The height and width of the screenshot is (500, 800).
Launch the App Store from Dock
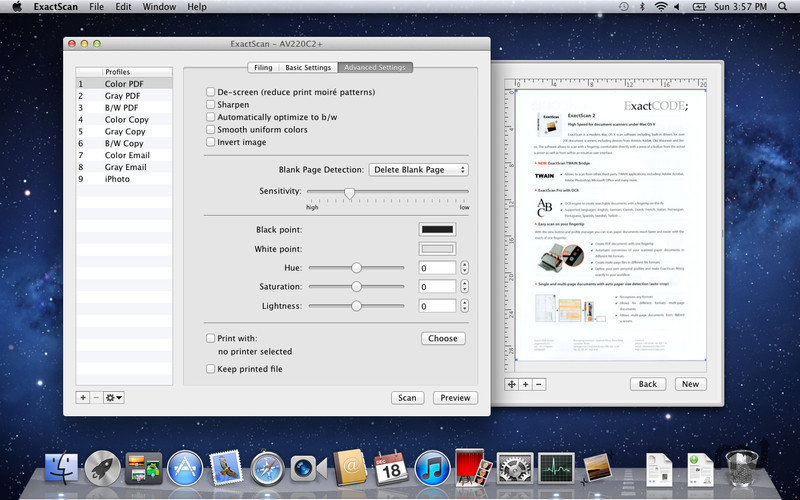coord(185,468)
